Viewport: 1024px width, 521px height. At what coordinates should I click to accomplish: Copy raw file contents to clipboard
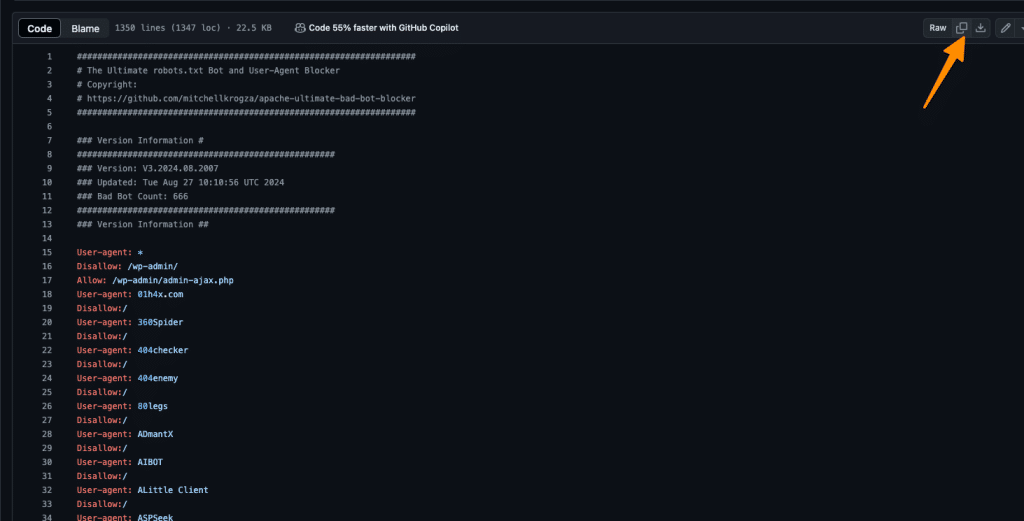(x=961, y=28)
